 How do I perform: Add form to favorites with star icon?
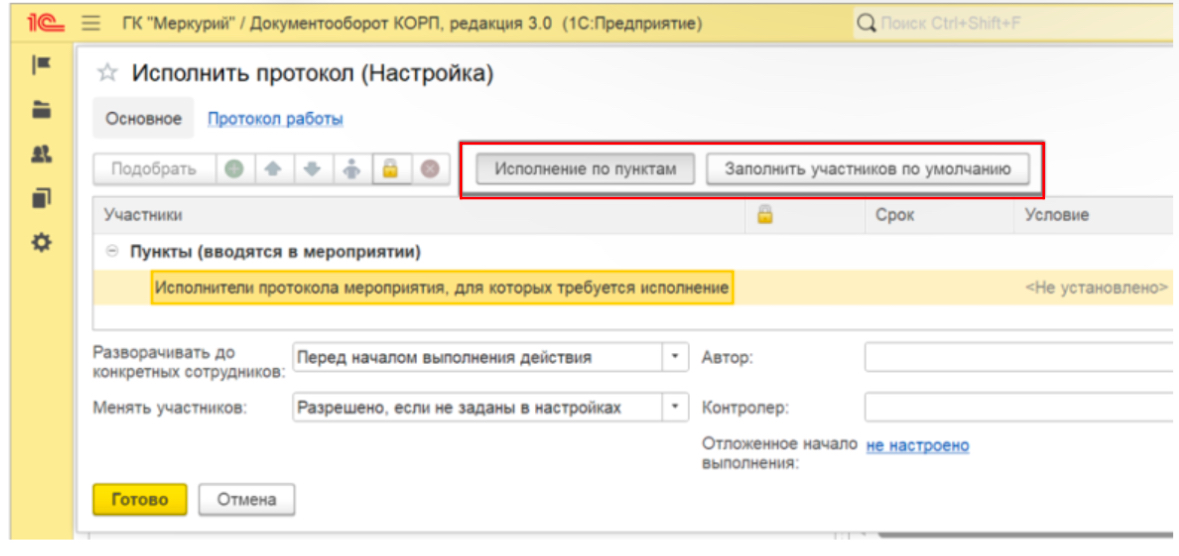coord(108,73)
